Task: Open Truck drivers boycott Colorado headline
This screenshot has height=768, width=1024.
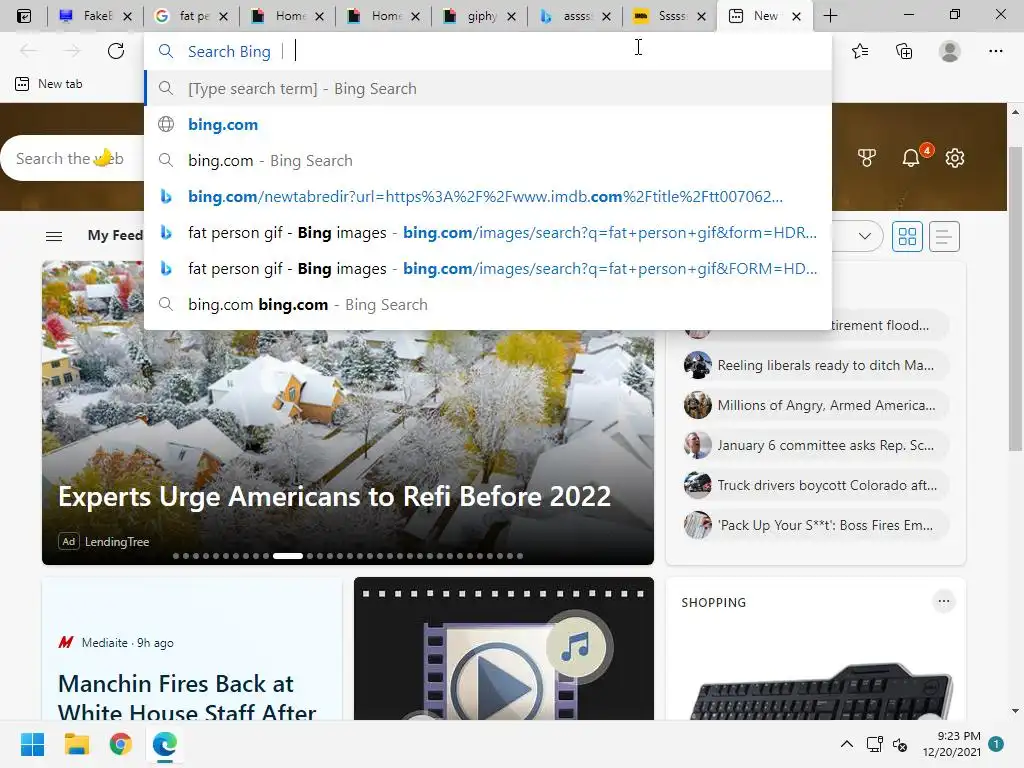Action: coord(827,485)
